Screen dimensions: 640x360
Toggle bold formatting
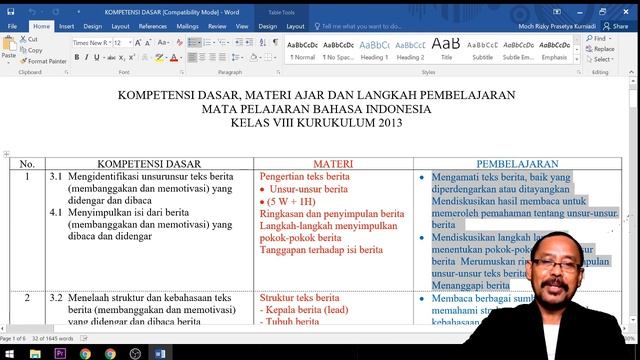tap(77, 58)
